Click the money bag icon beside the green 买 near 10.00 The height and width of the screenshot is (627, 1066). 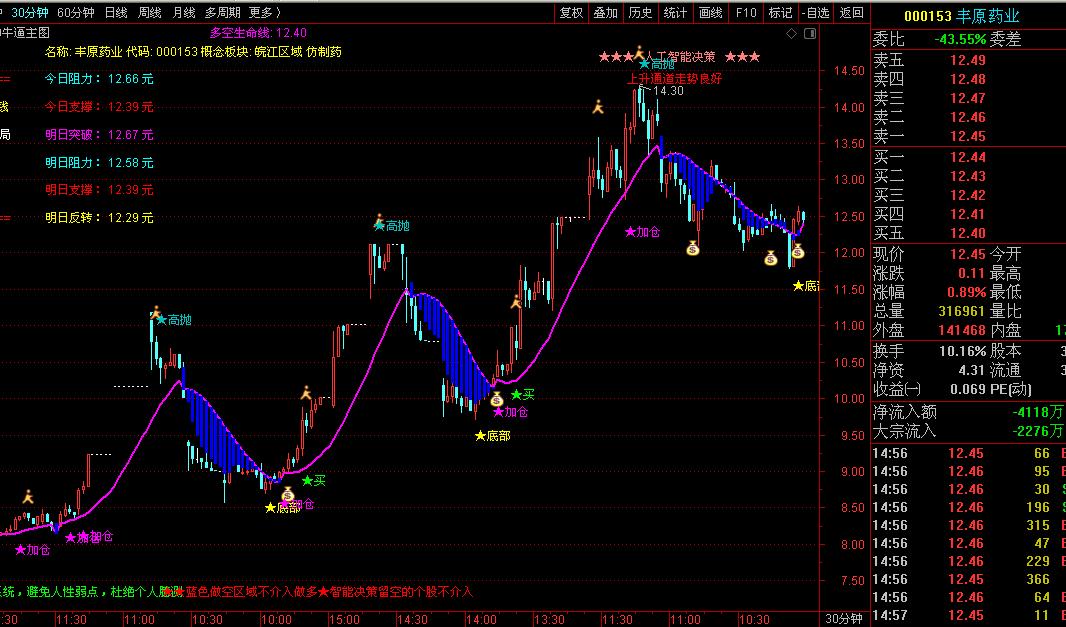[497, 399]
